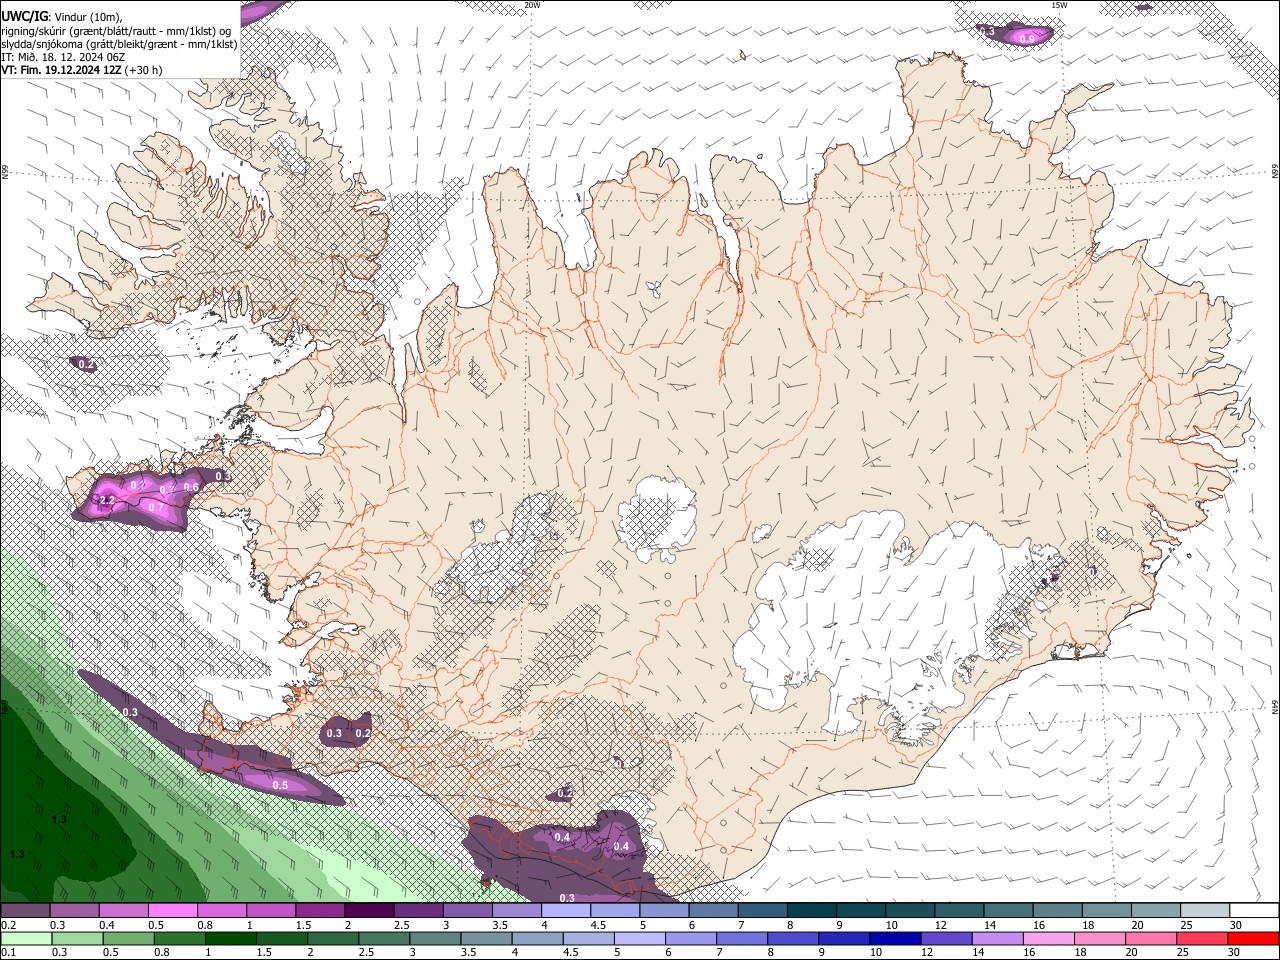
Task: Pick the 25–30 red rain legend swatch
Action: (1202, 939)
